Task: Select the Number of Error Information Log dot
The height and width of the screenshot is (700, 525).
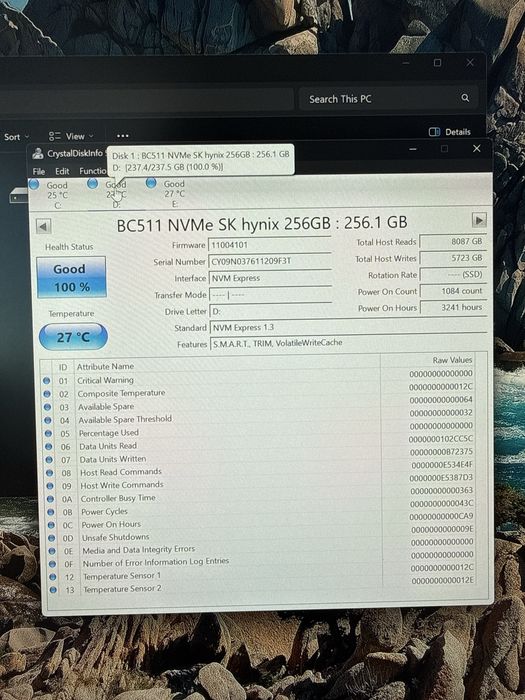Action: 53,564
